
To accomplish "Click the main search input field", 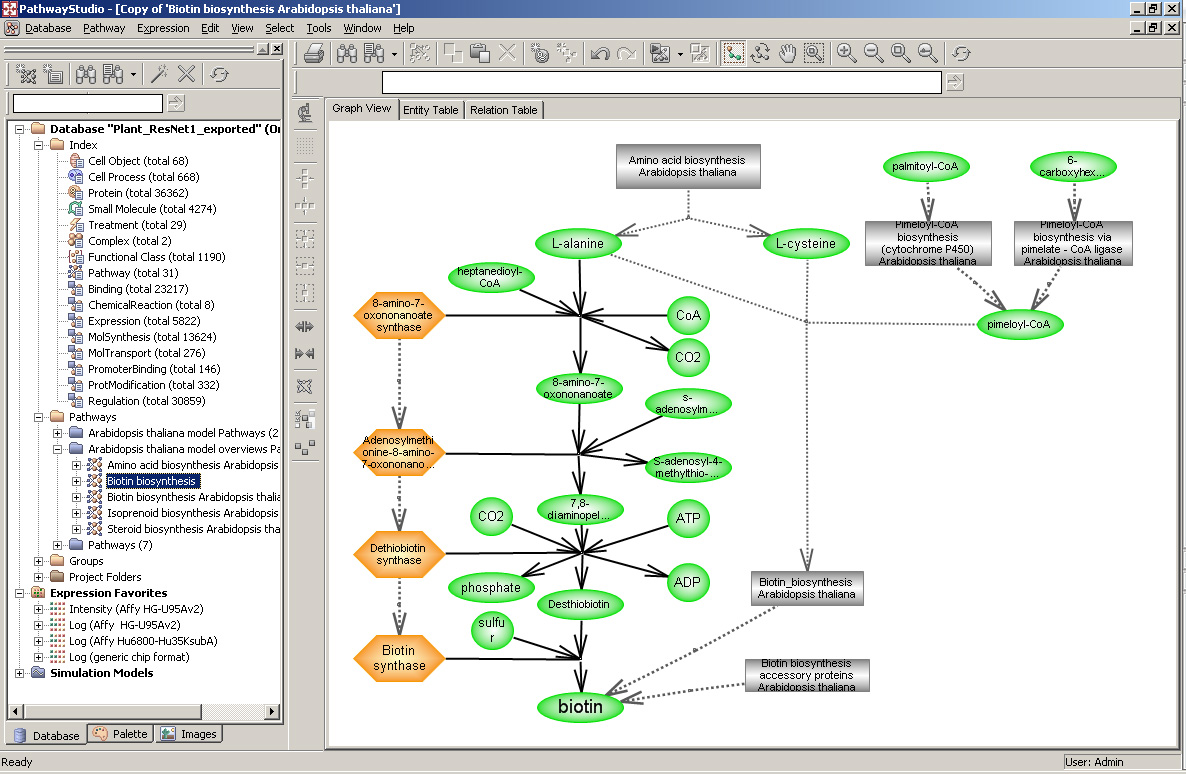I will pos(662,82).
